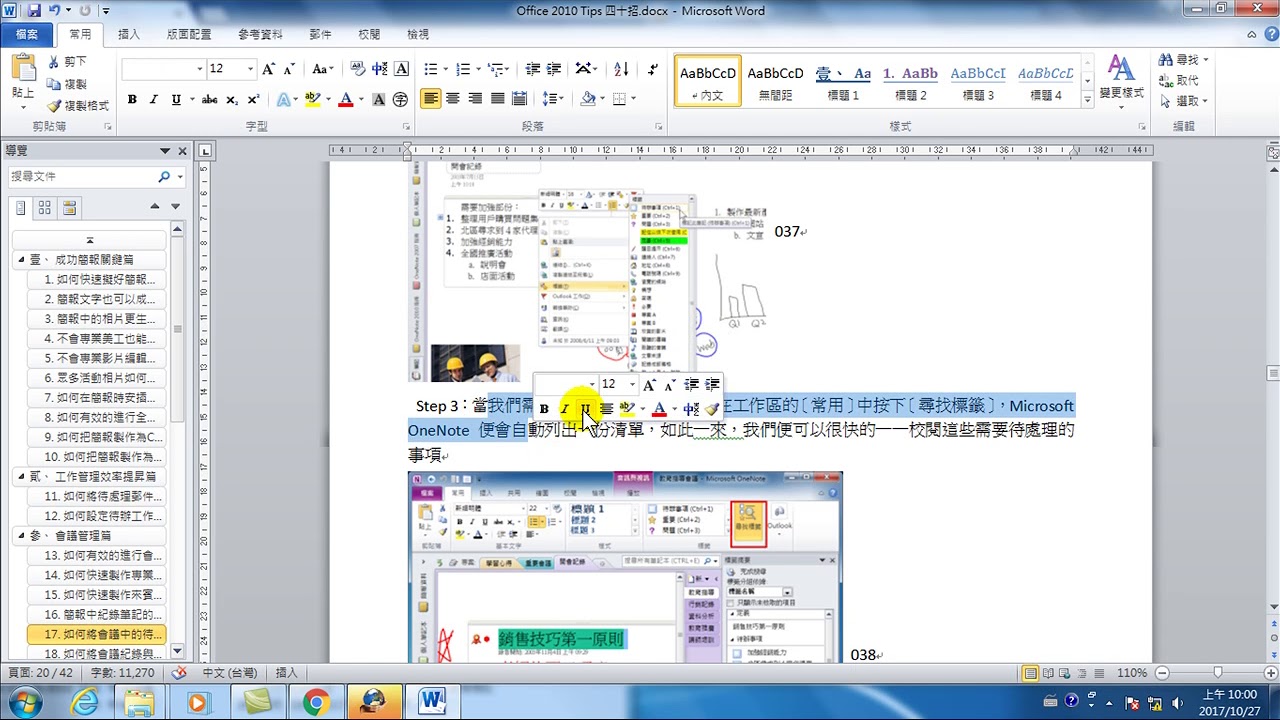Viewport: 1280px width, 720px height.
Task: Switch to the 插入 (Insert) tab
Action: (129, 34)
